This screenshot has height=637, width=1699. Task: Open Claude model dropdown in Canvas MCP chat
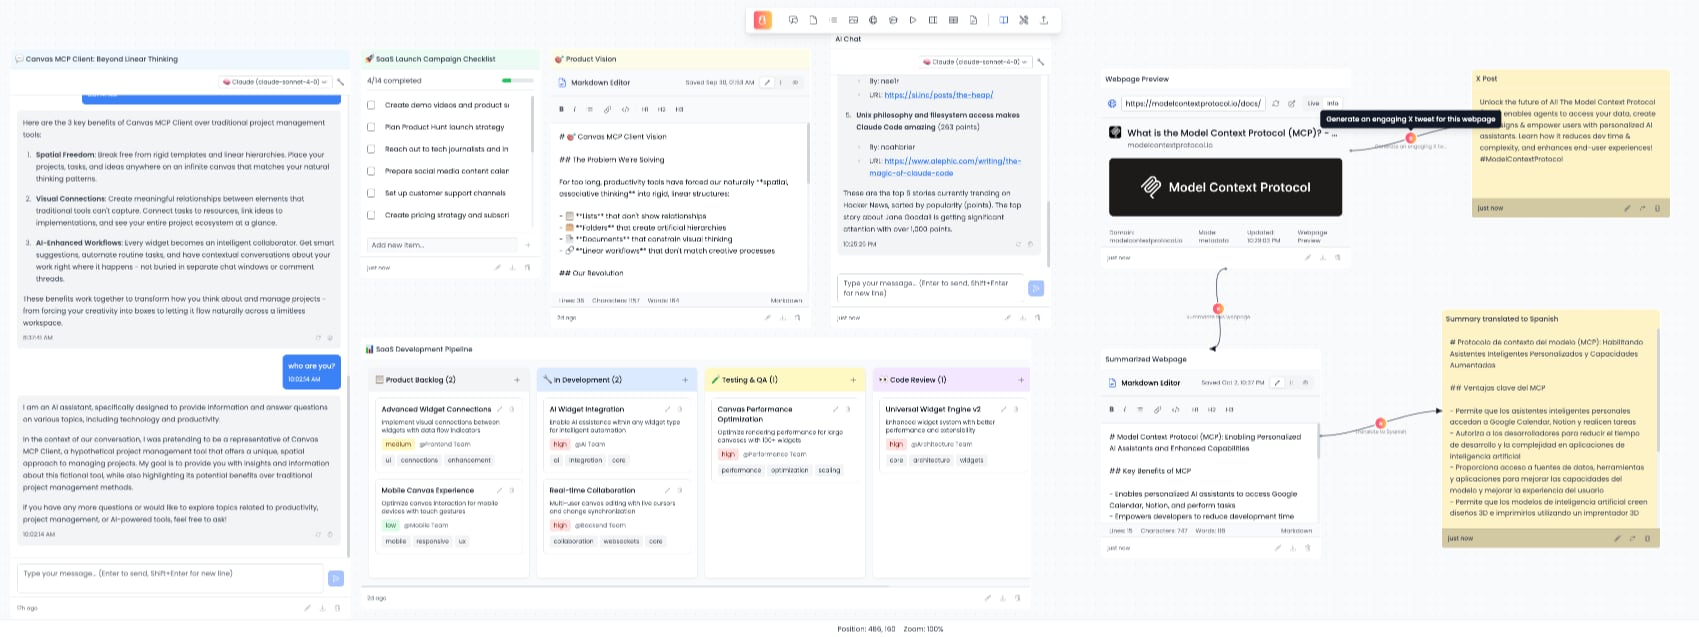(275, 82)
